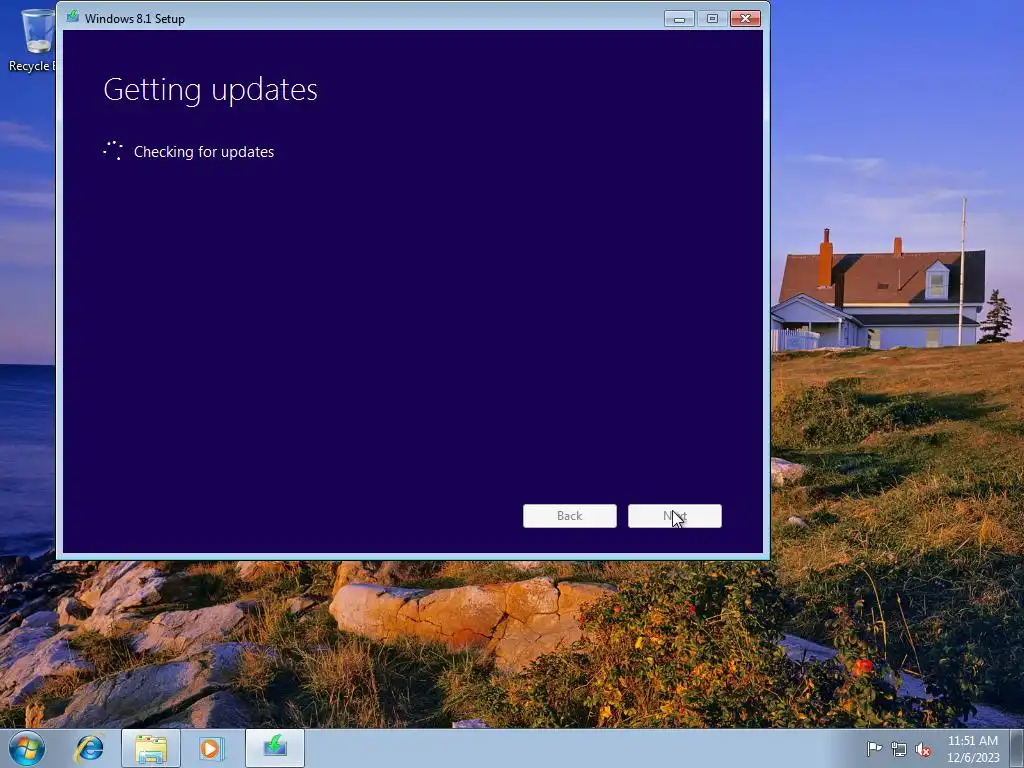Click the "Getting updates" heading
1024x768 pixels.
(x=210, y=89)
